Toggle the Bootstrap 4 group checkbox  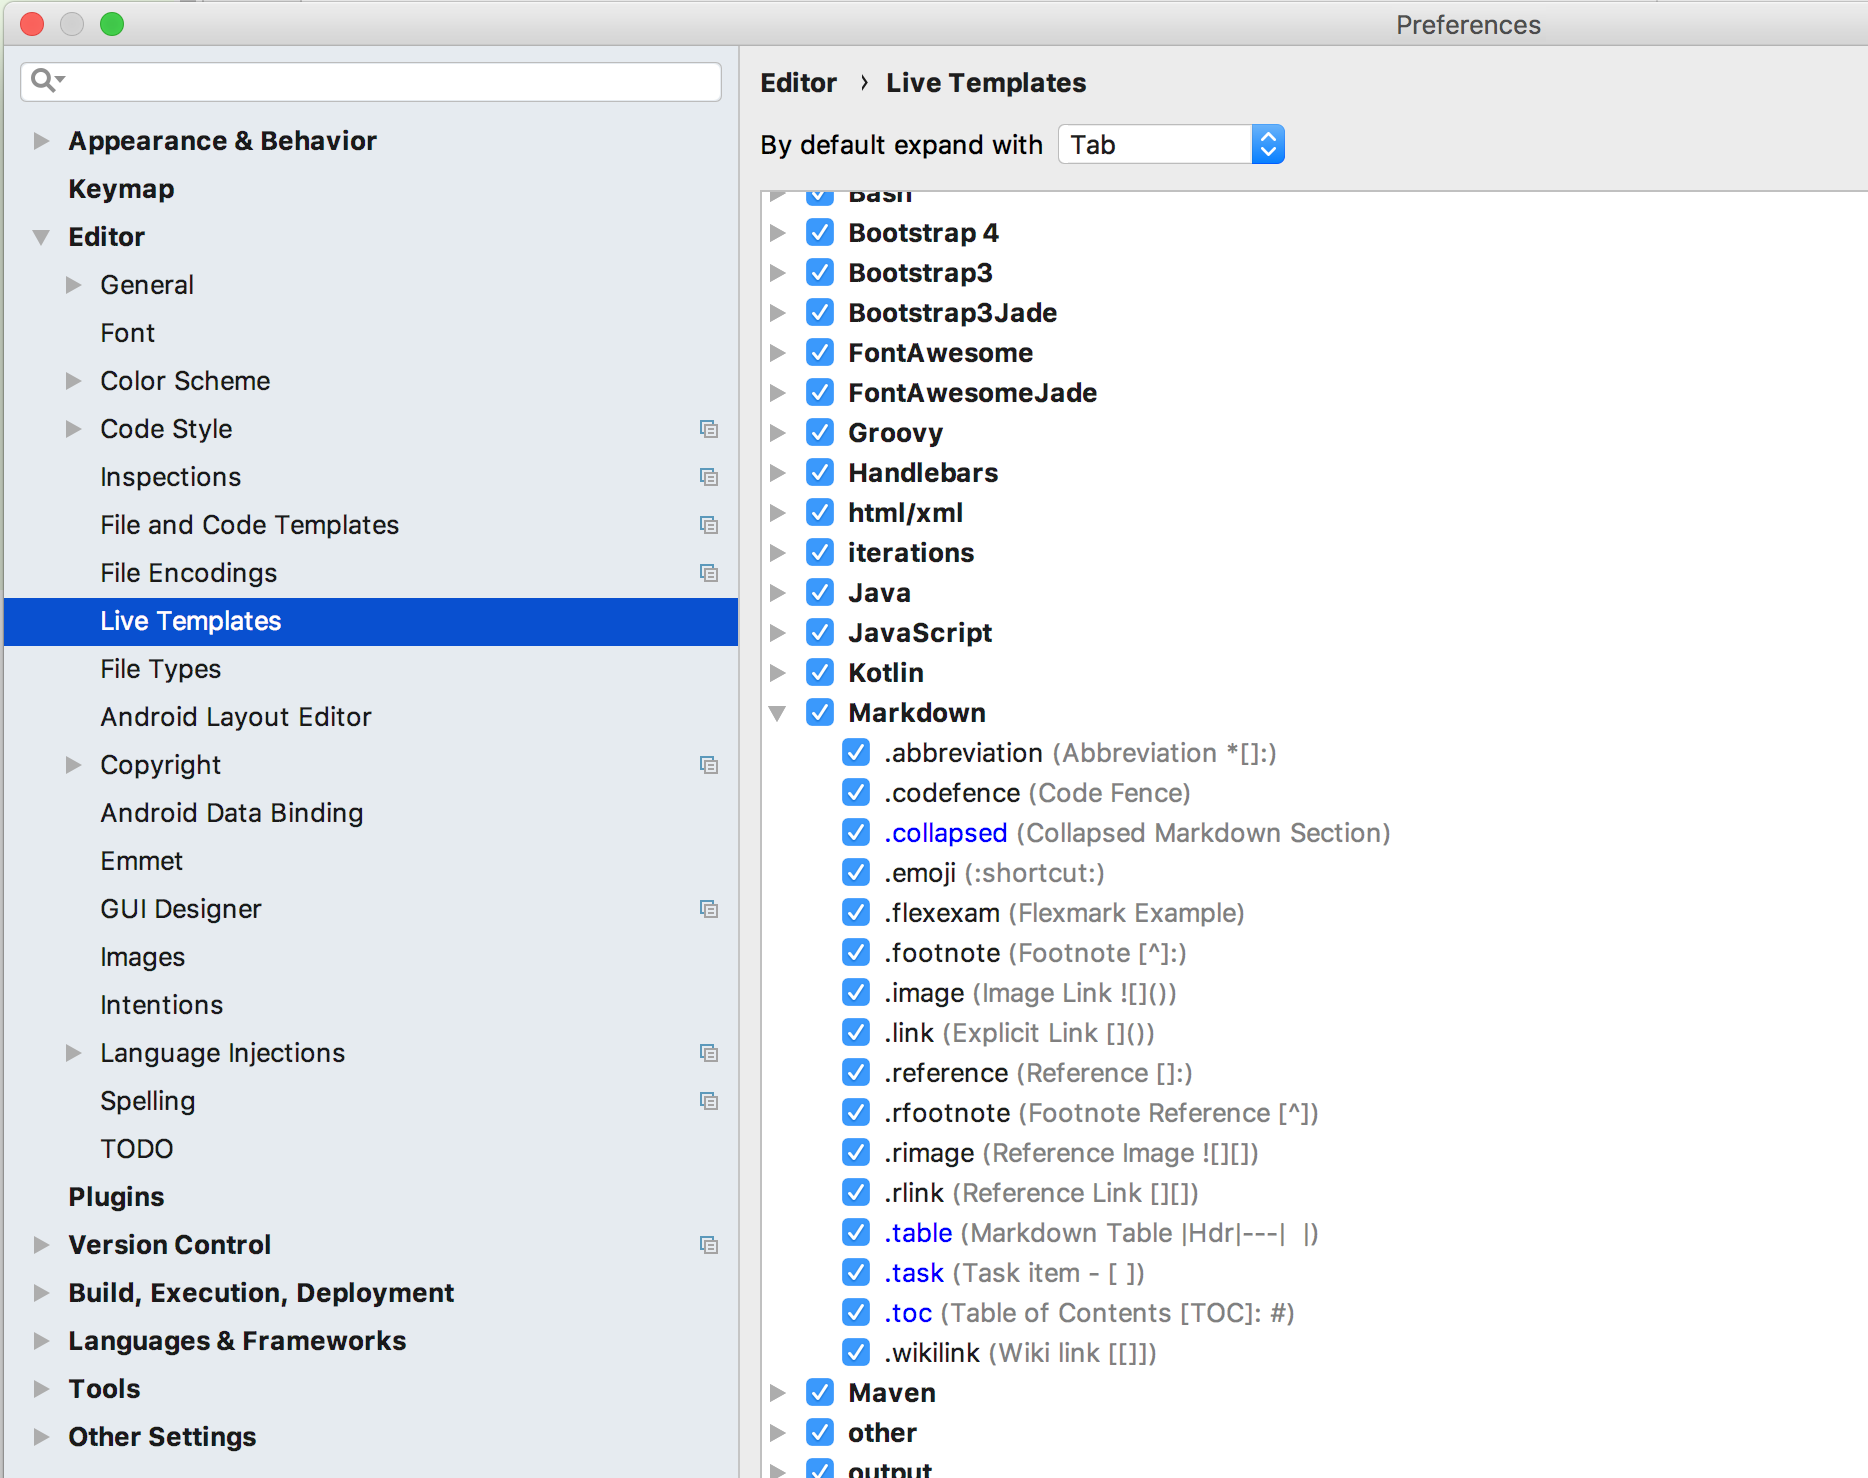pos(820,232)
